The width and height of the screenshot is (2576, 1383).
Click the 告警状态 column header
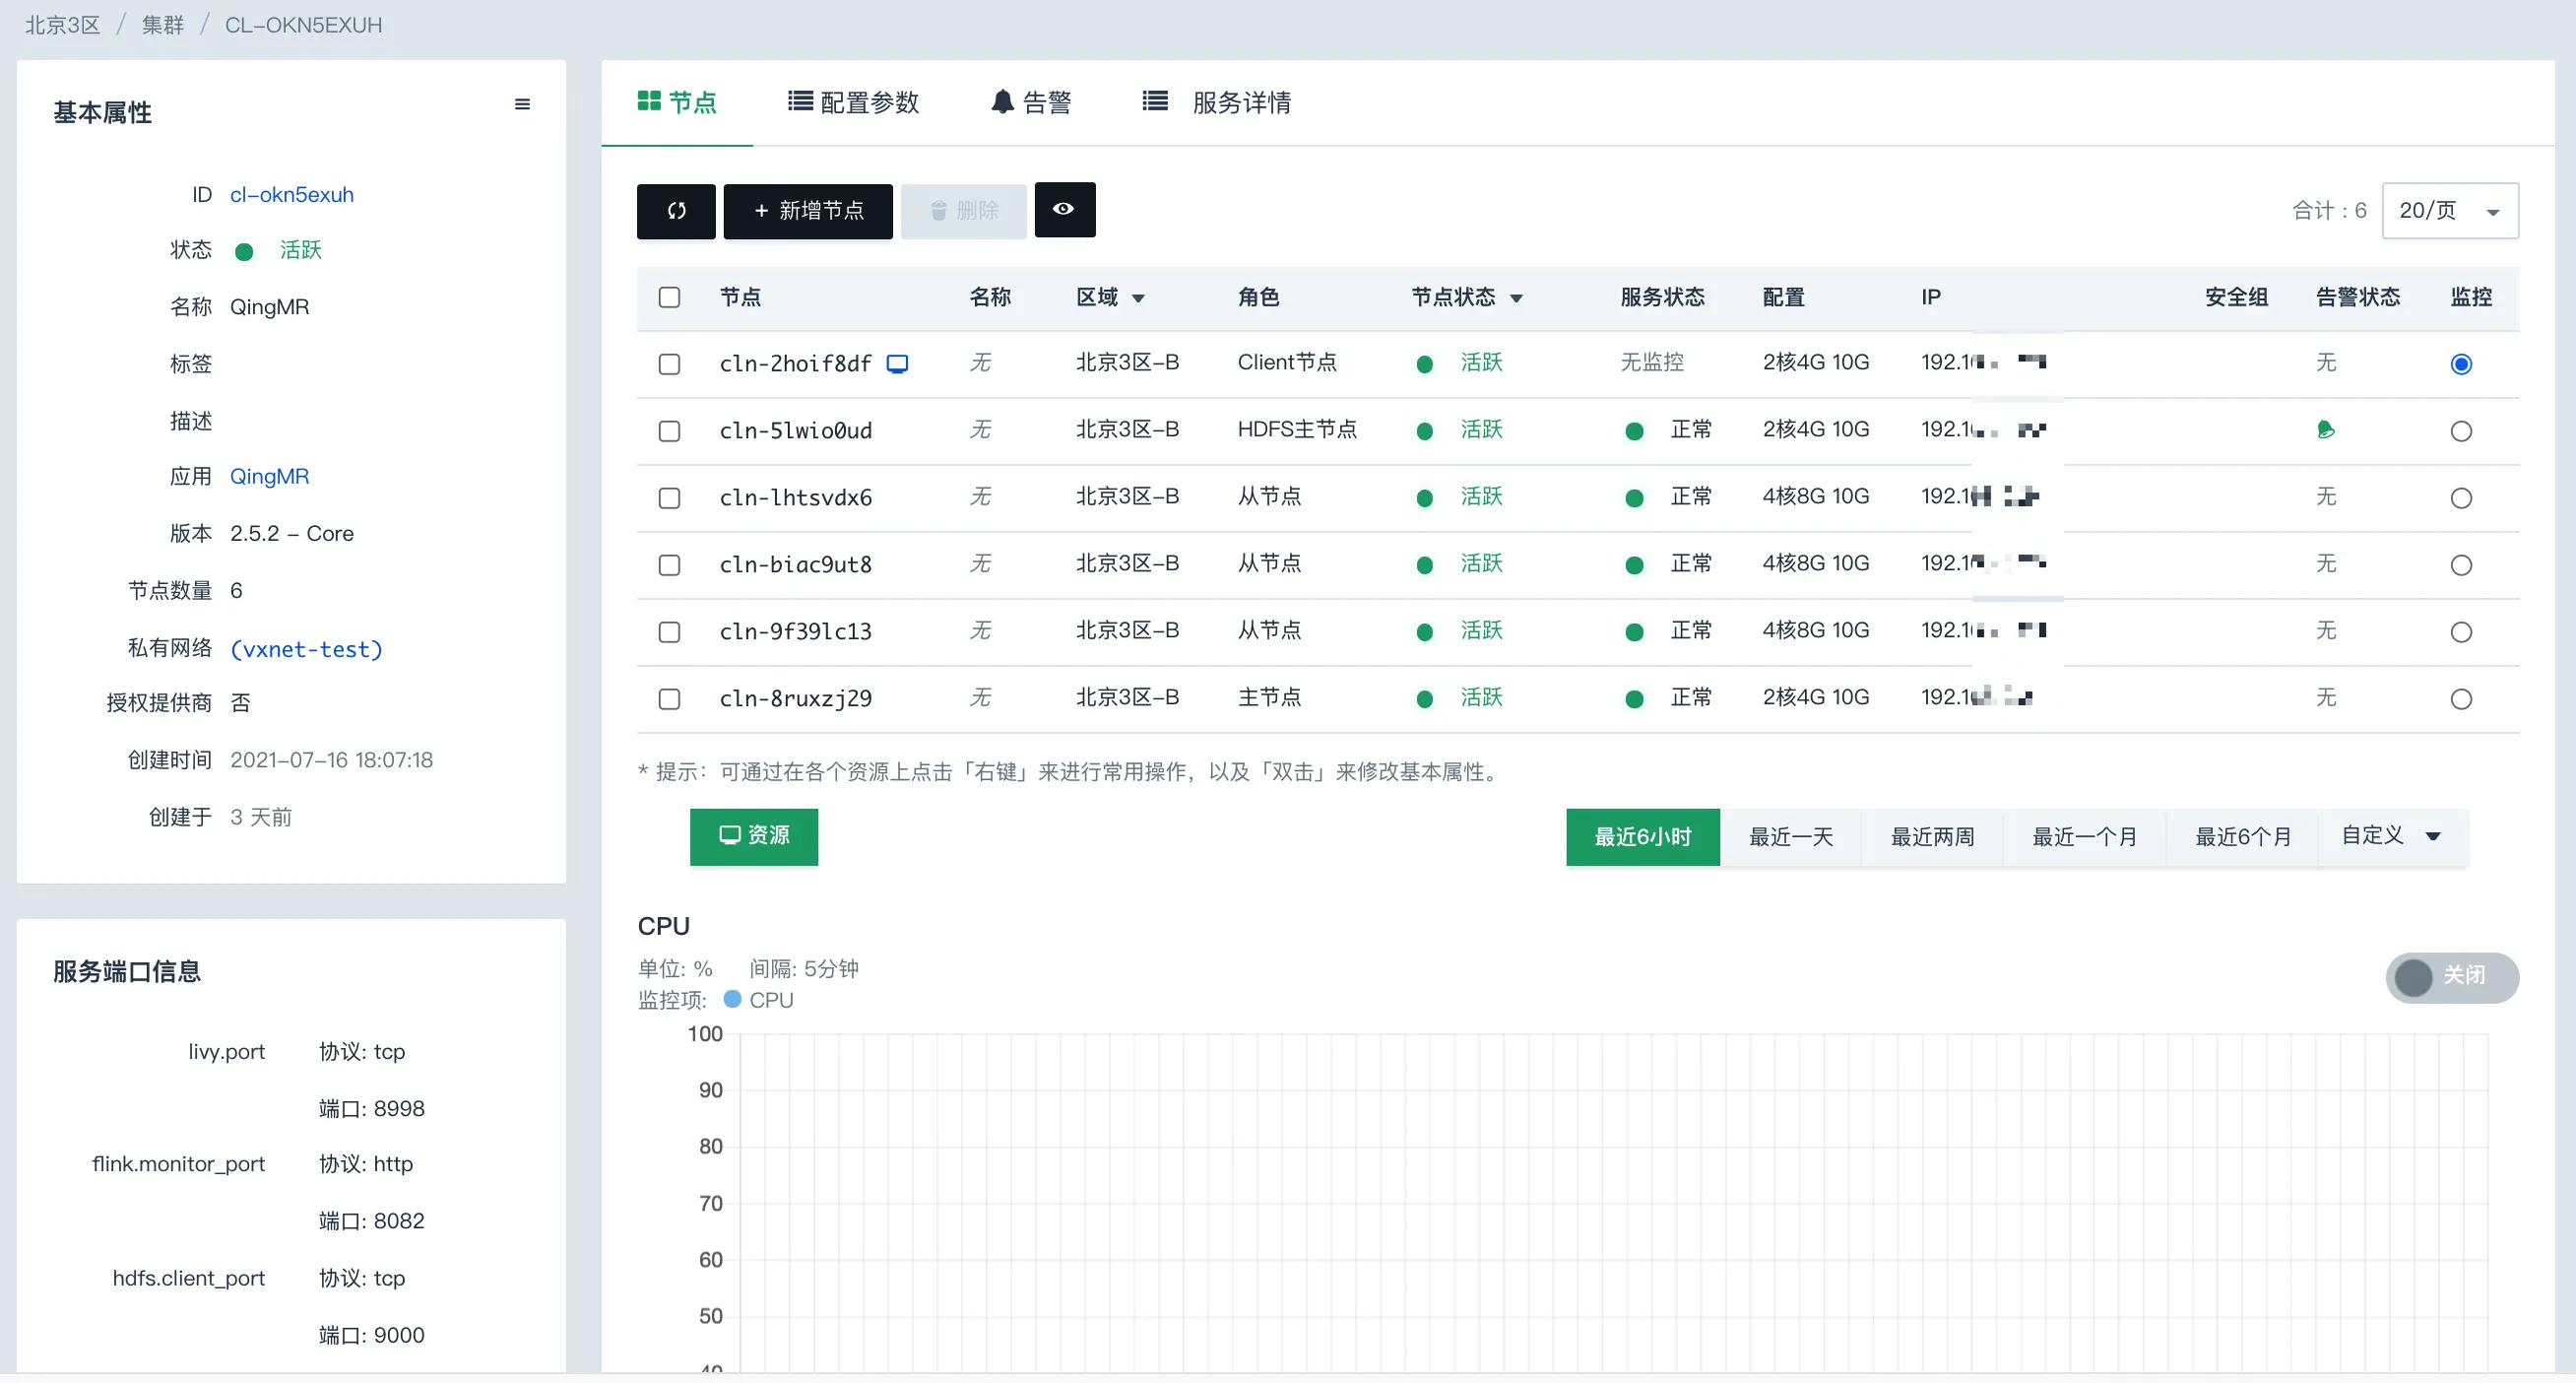[x=2358, y=297]
